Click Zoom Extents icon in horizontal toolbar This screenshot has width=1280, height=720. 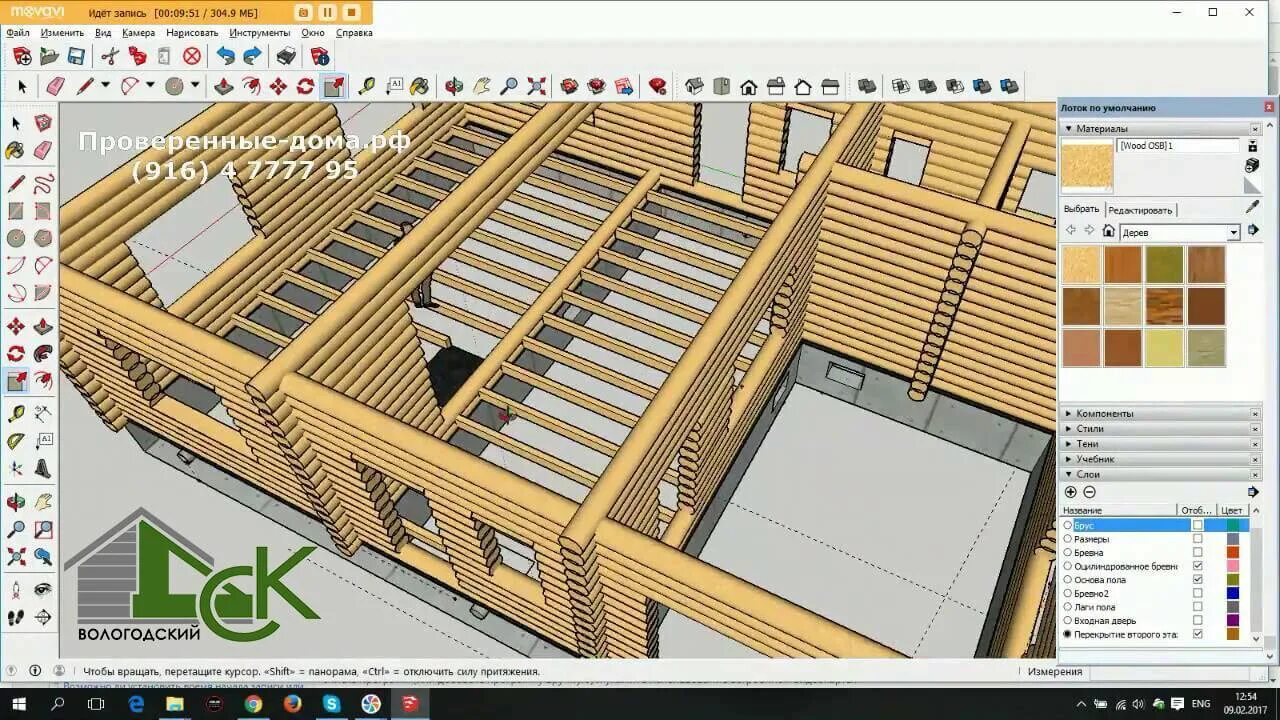[x=537, y=86]
